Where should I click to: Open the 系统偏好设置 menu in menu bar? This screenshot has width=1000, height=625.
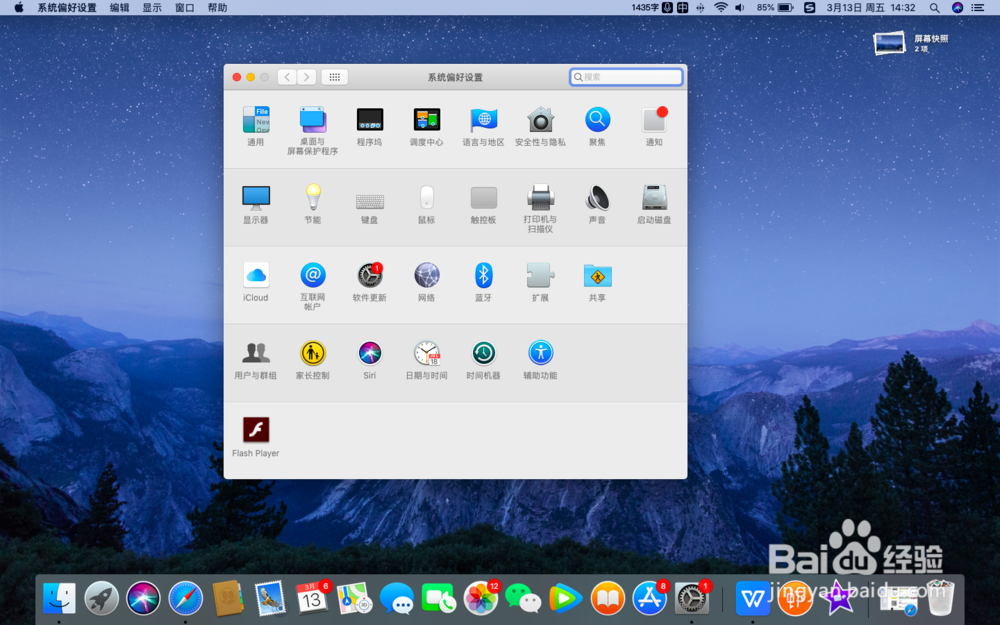67,8
